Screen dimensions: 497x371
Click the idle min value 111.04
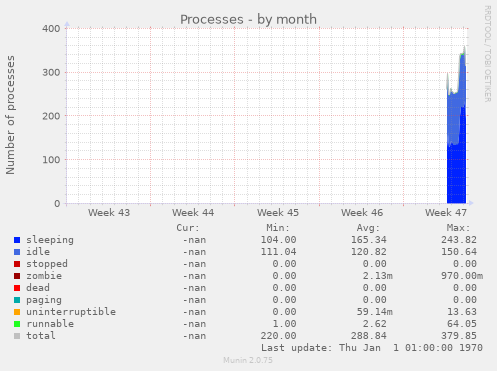(278, 252)
